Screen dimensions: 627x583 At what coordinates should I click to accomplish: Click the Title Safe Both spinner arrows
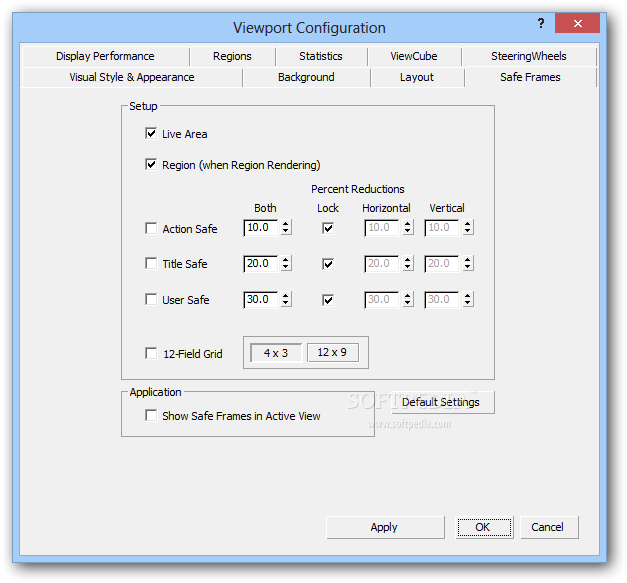tap(286, 264)
